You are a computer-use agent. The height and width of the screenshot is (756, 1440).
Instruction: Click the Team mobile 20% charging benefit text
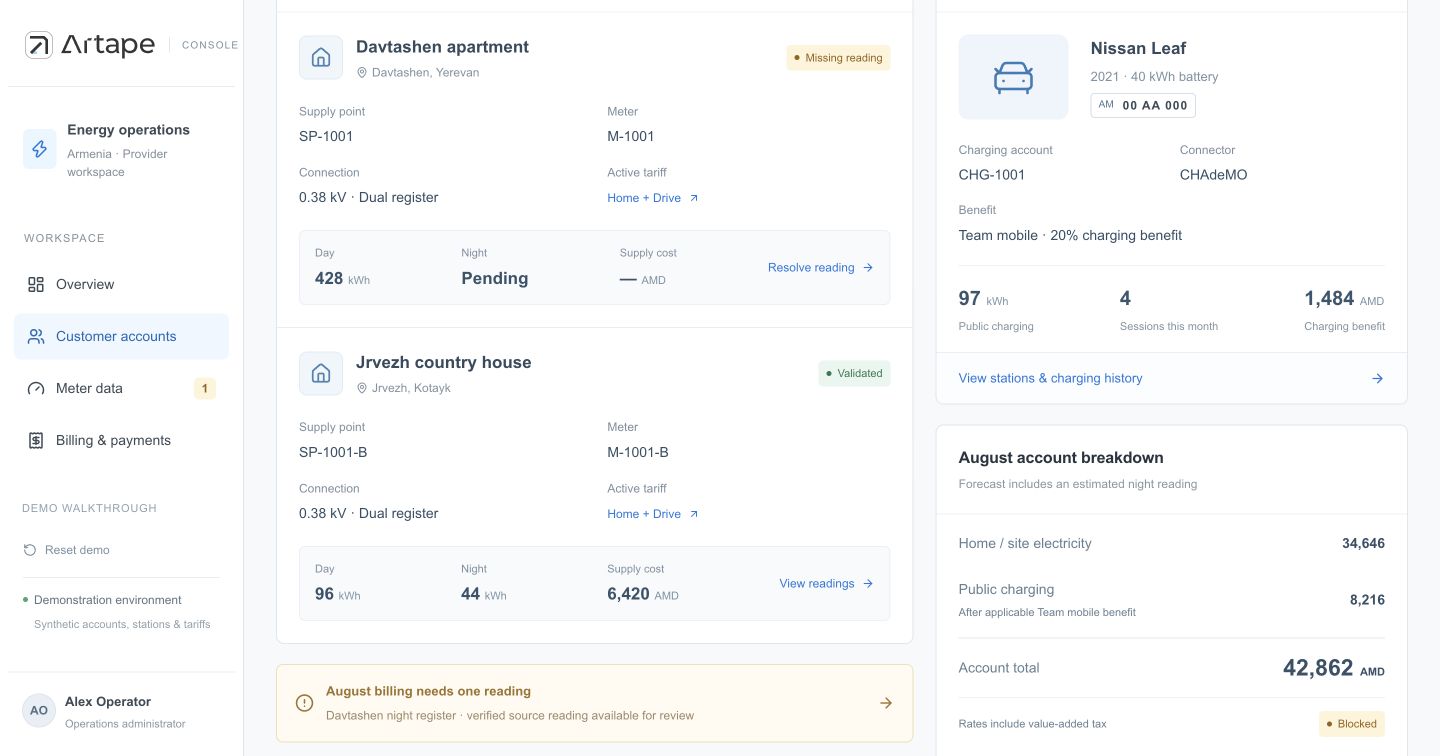point(1070,236)
